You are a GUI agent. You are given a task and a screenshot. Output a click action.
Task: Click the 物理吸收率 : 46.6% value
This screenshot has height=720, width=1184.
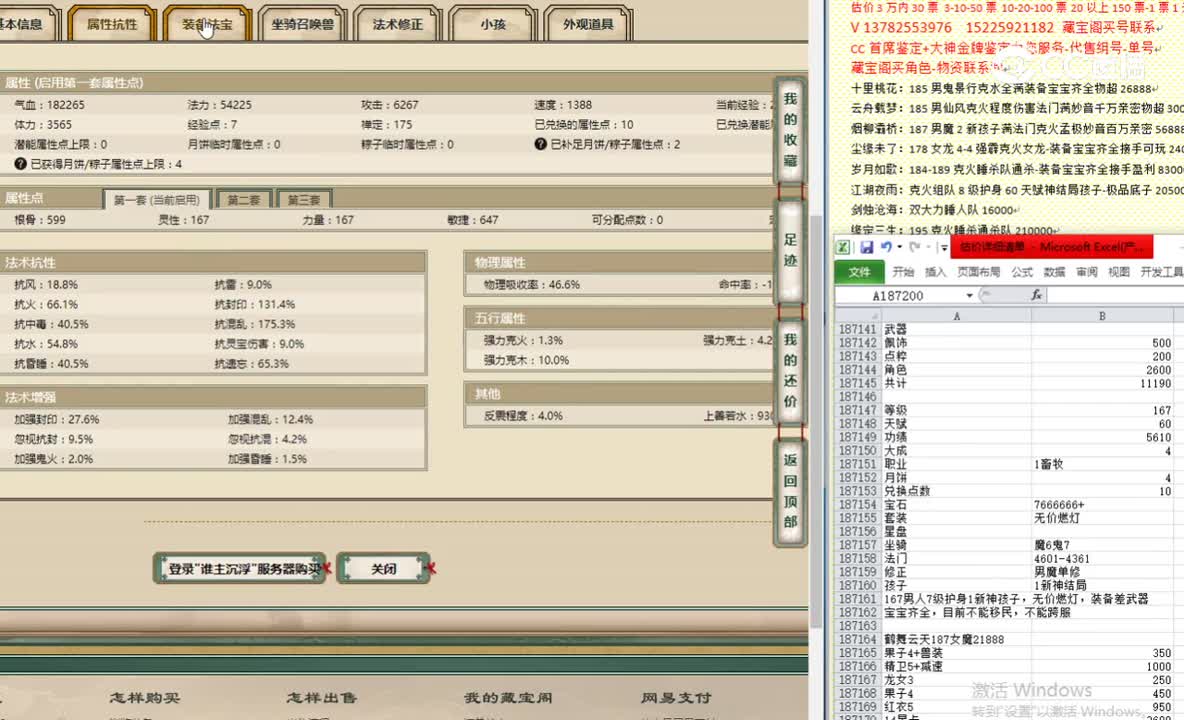click(532, 285)
